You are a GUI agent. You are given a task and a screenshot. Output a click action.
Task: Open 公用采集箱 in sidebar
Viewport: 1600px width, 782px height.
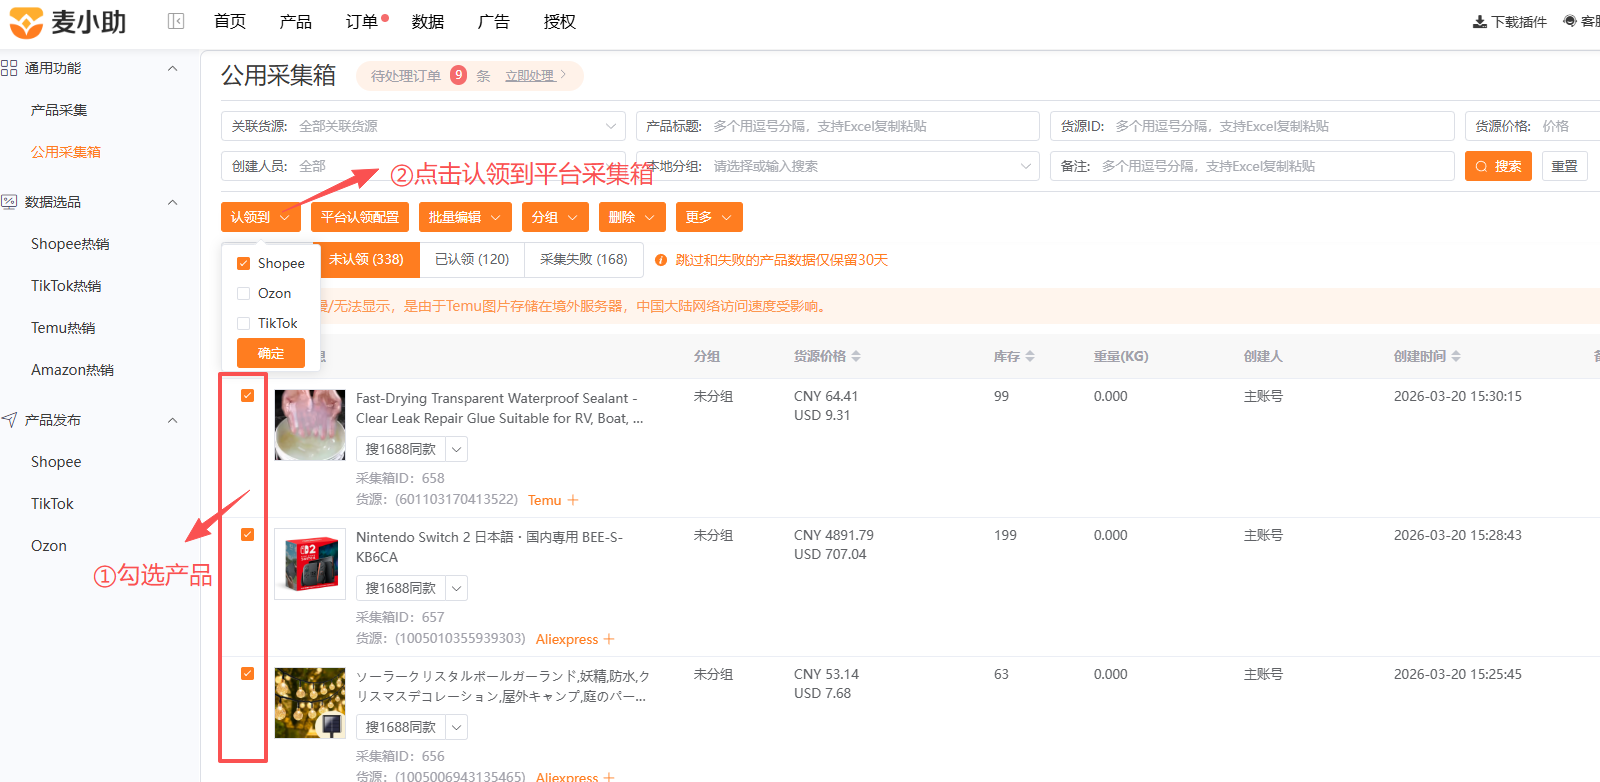[x=66, y=152]
